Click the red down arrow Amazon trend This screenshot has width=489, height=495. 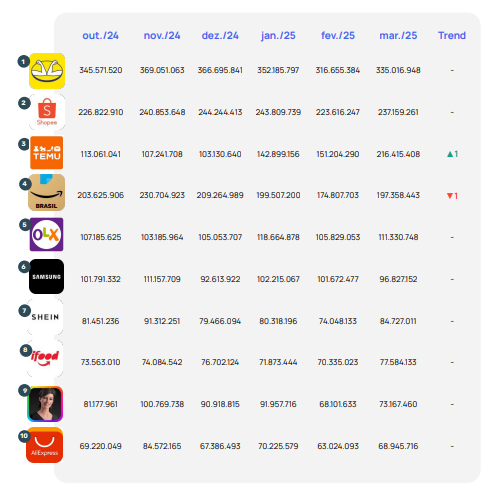tap(452, 196)
